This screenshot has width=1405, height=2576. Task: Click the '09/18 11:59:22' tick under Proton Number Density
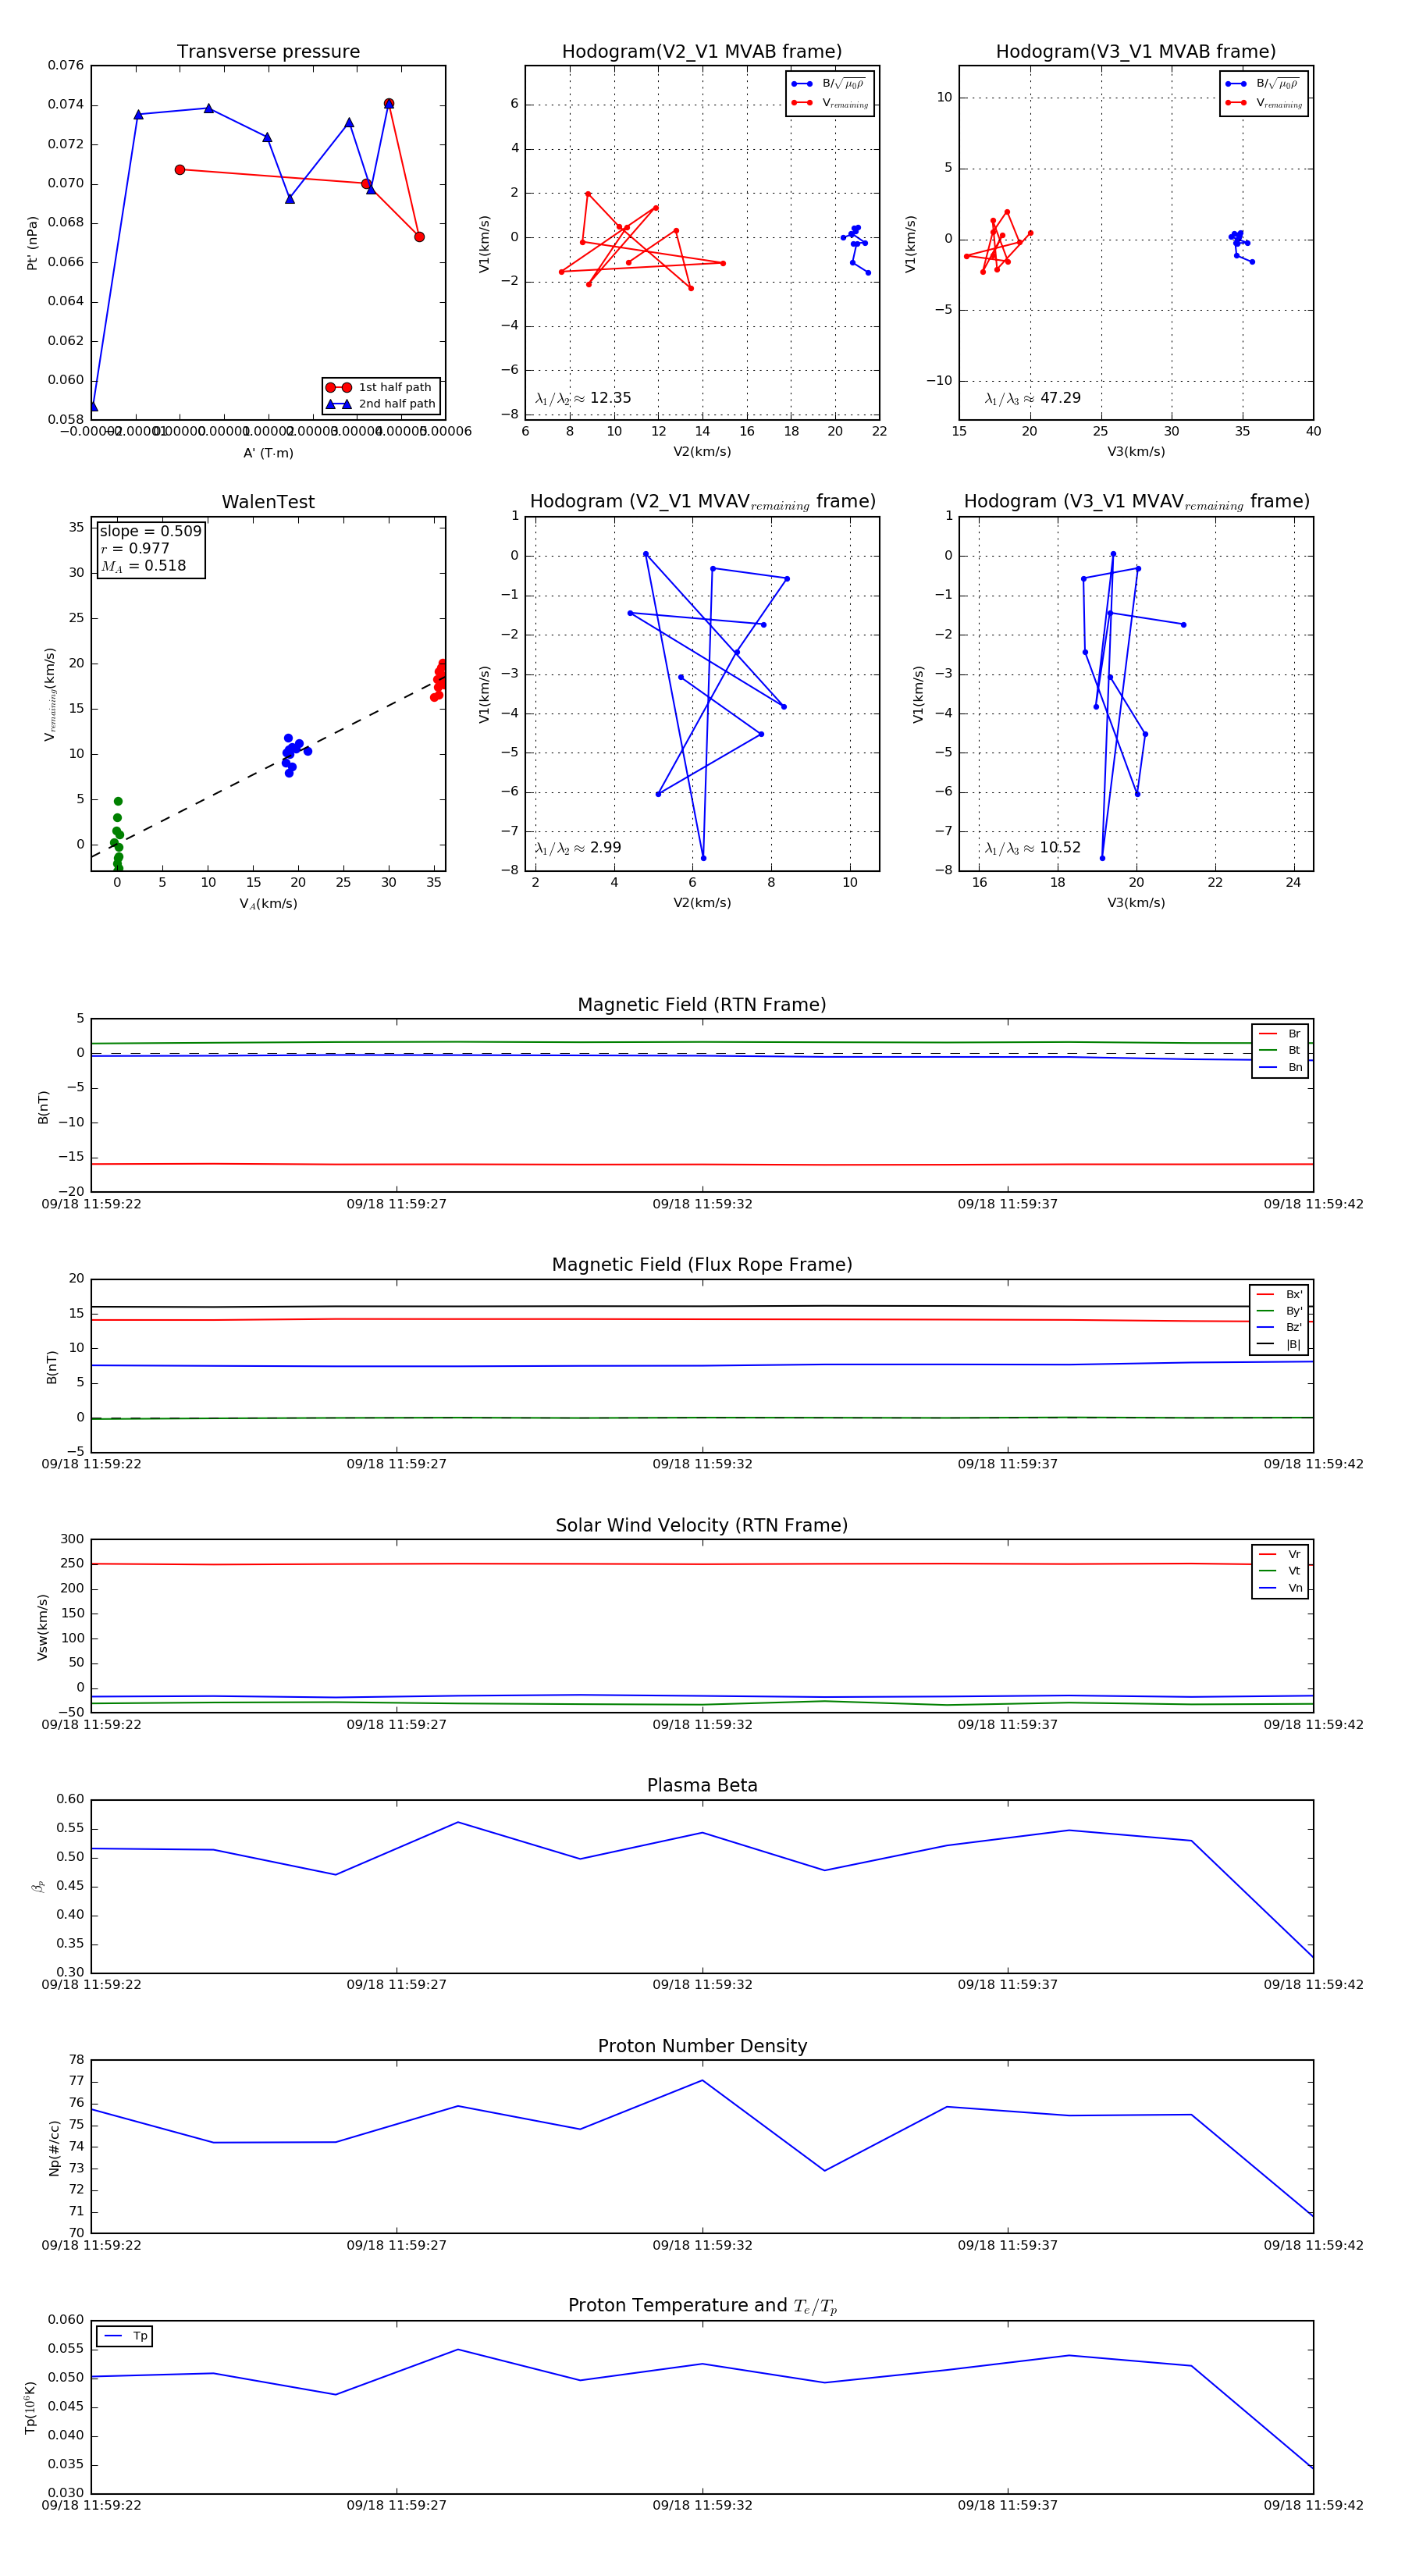coord(91,2245)
